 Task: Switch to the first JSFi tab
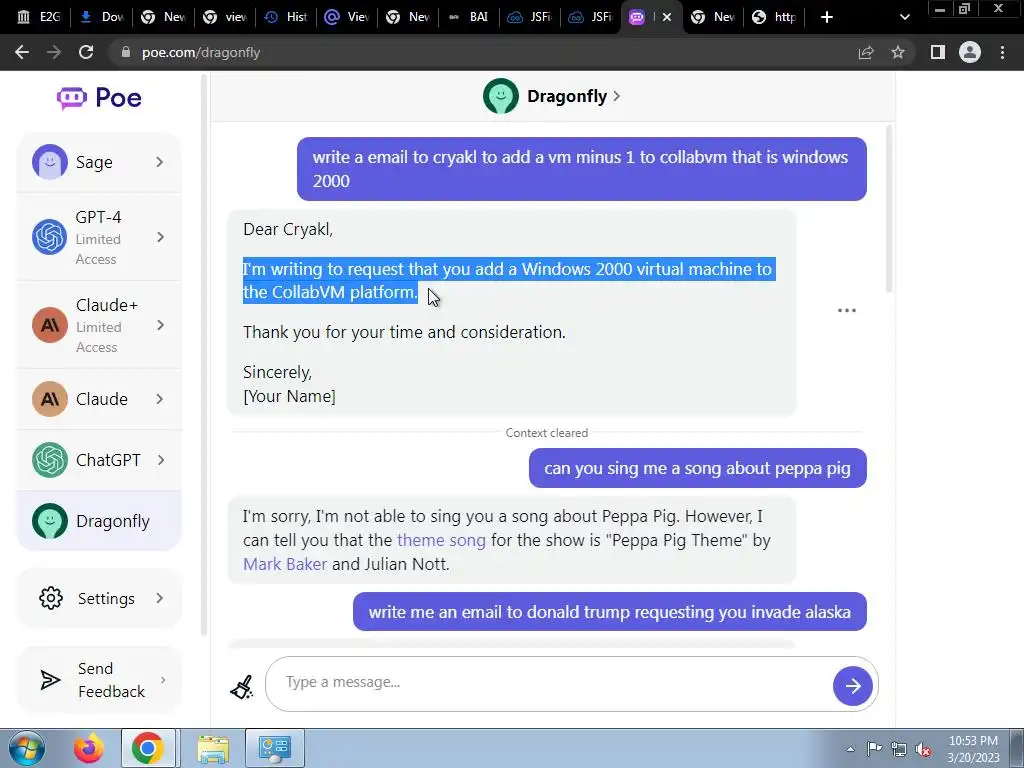click(x=530, y=17)
